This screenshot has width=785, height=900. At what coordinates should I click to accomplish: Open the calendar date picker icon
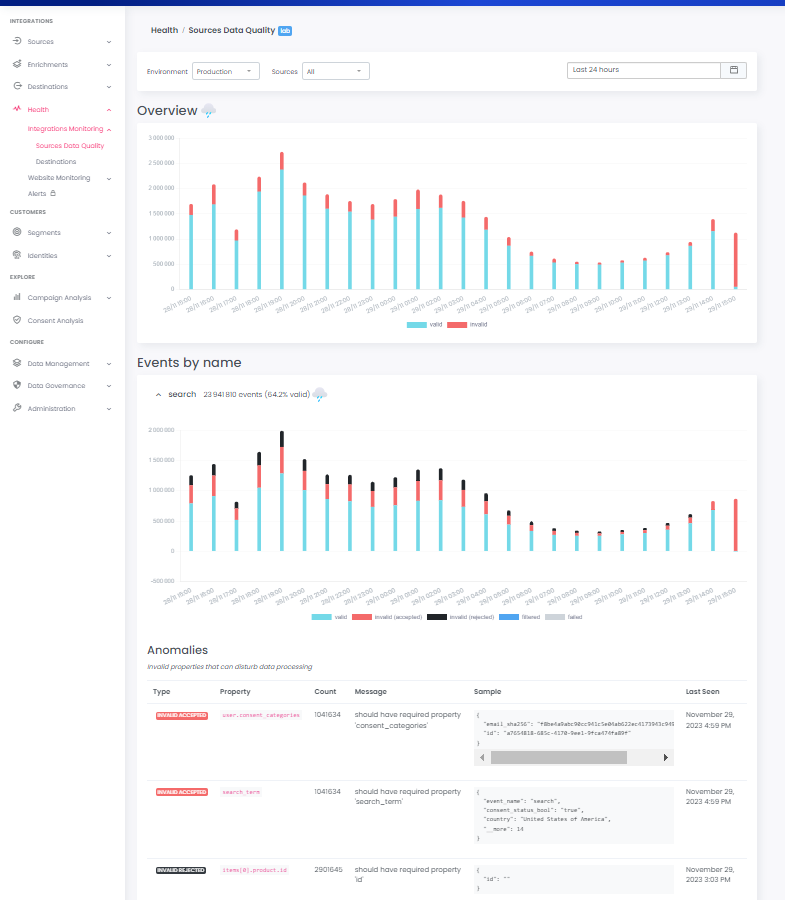coord(733,71)
